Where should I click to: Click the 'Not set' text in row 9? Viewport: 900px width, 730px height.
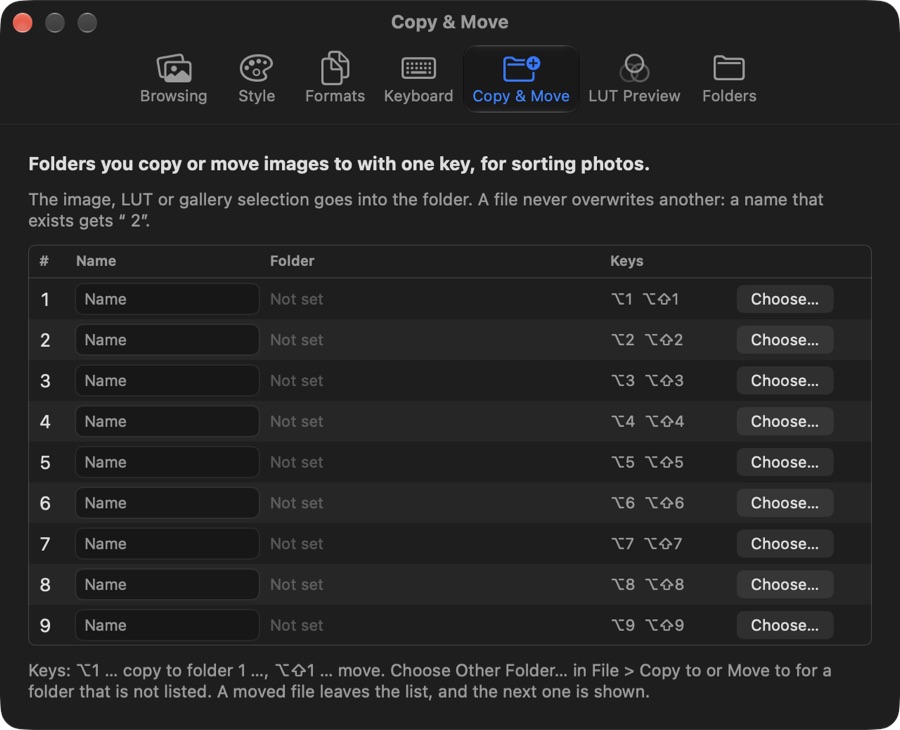[297, 625]
